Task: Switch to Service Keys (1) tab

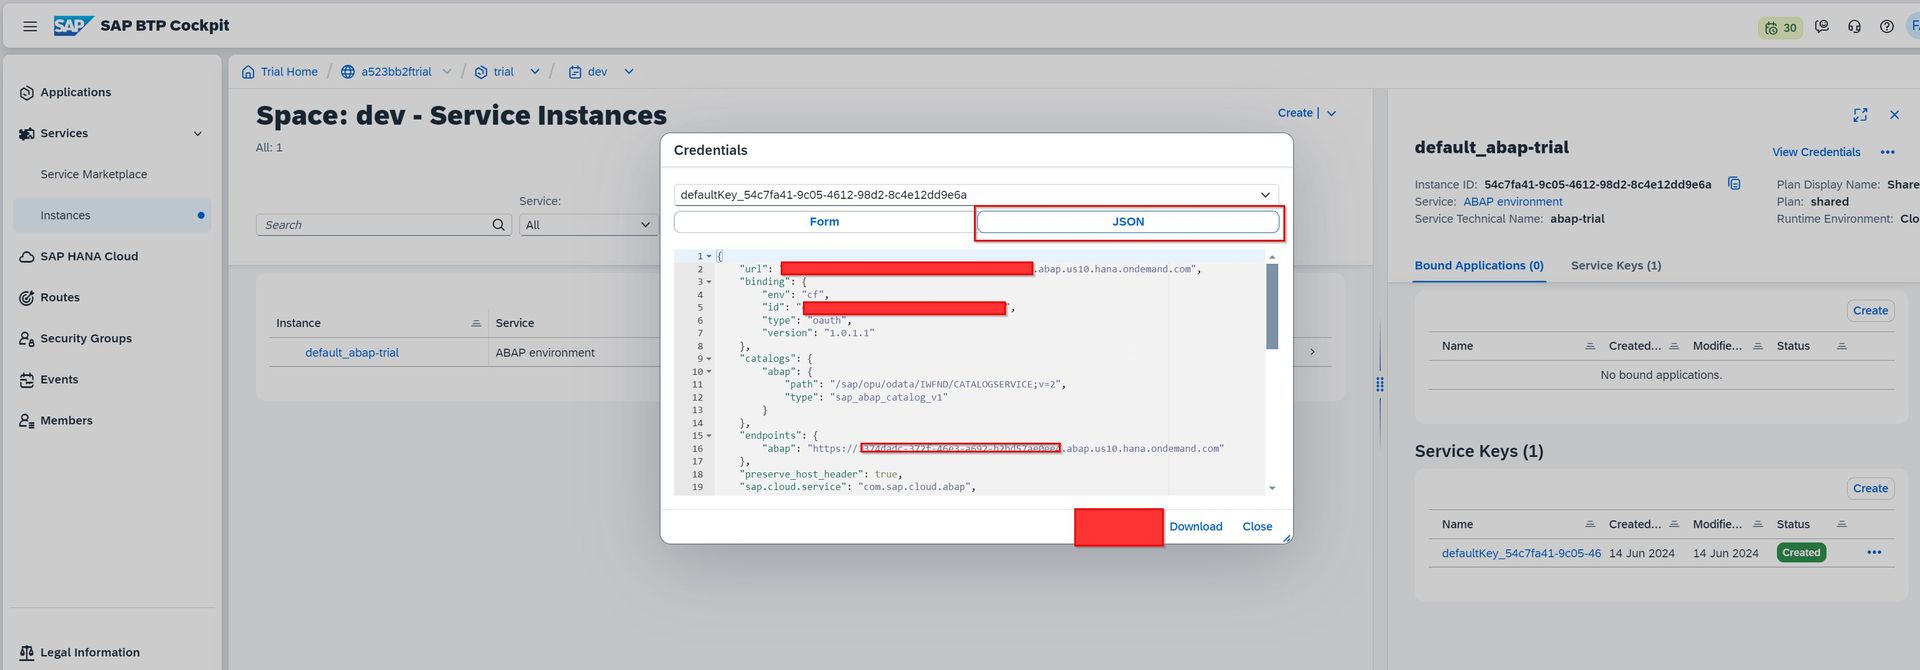Action: pos(1616,266)
